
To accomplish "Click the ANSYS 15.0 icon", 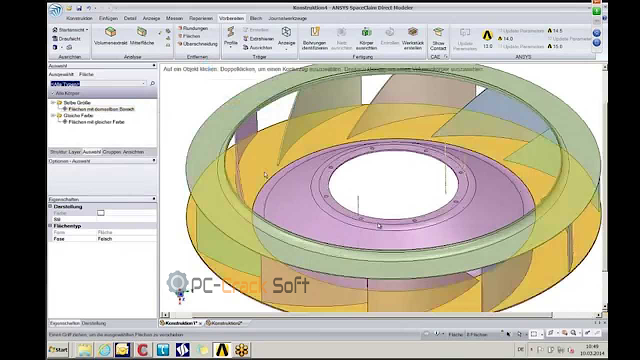I will pos(555,47).
